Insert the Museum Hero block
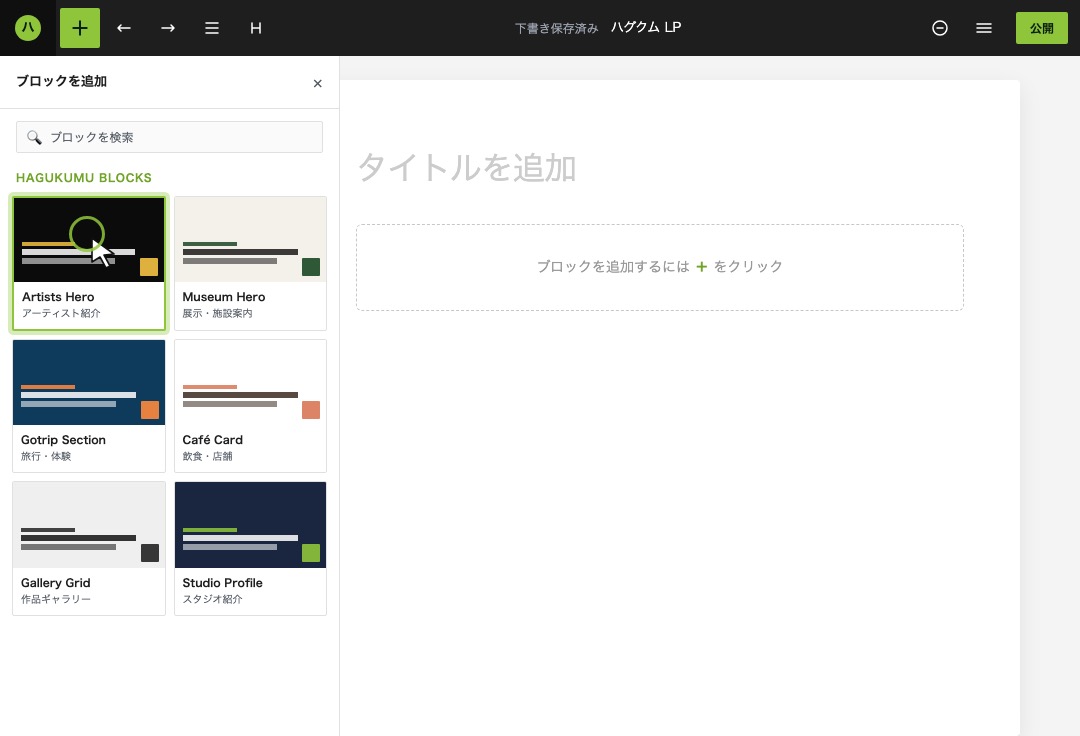 click(x=251, y=263)
